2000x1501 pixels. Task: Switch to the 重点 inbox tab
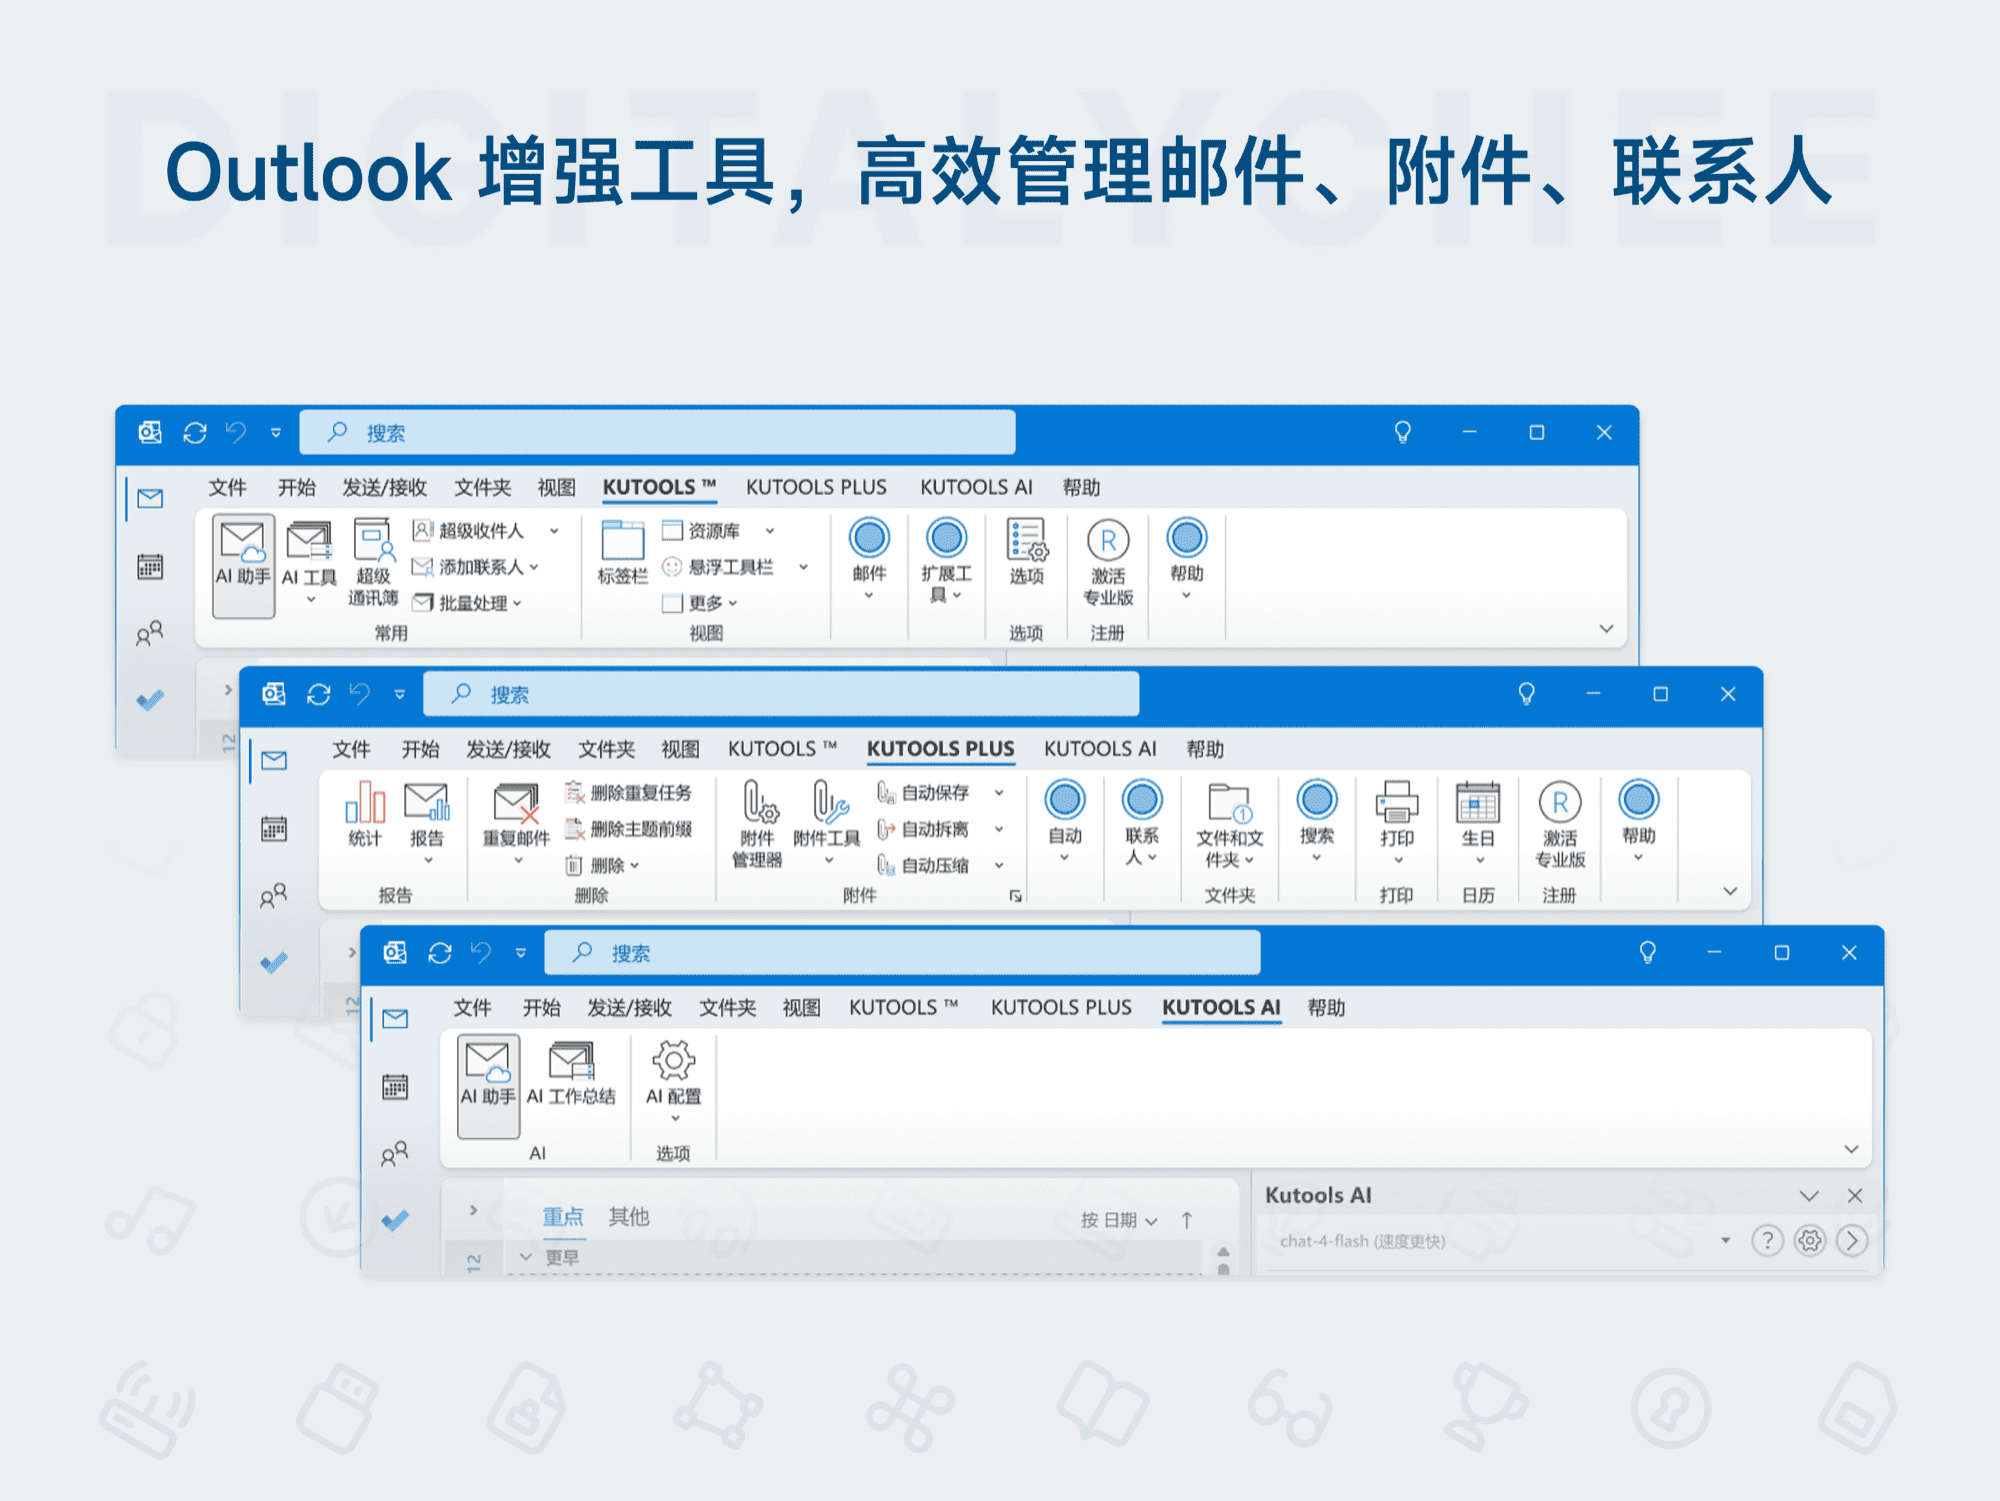click(x=562, y=1217)
